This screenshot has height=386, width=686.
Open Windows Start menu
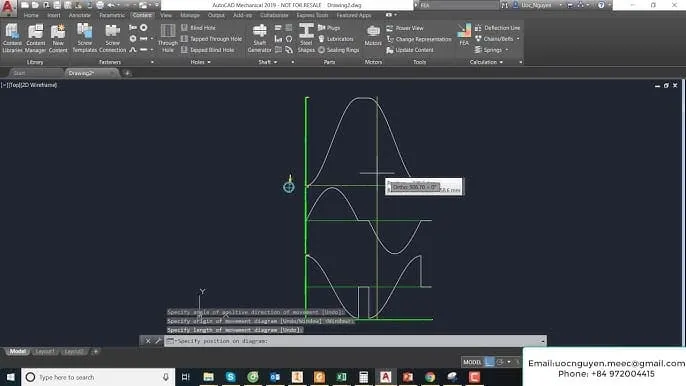(10, 377)
